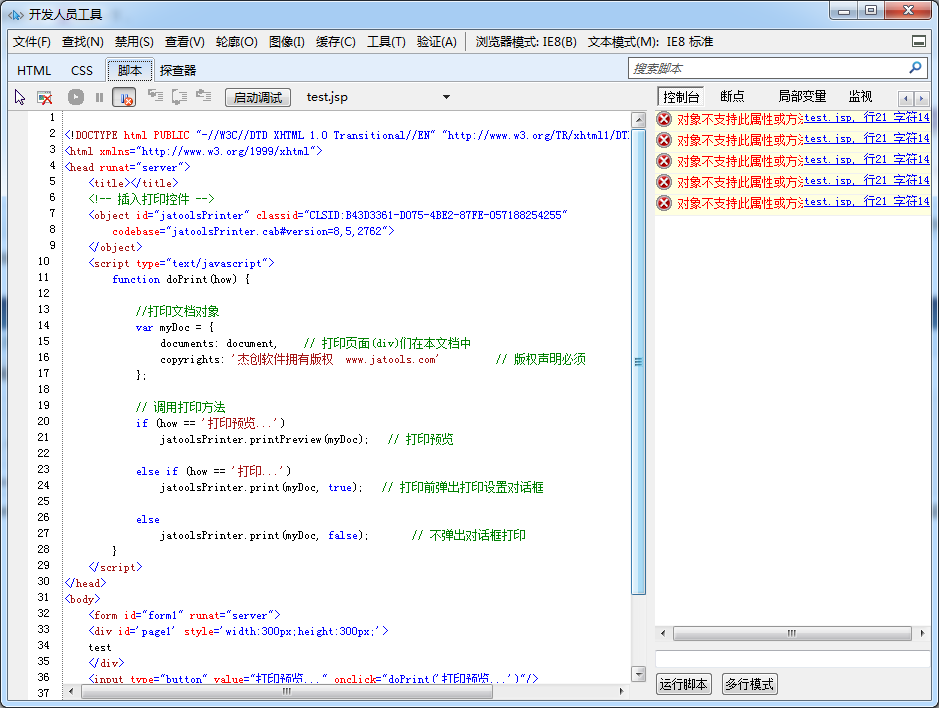Open the 禁用(S) menu
The width and height of the screenshot is (939, 708).
point(134,42)
